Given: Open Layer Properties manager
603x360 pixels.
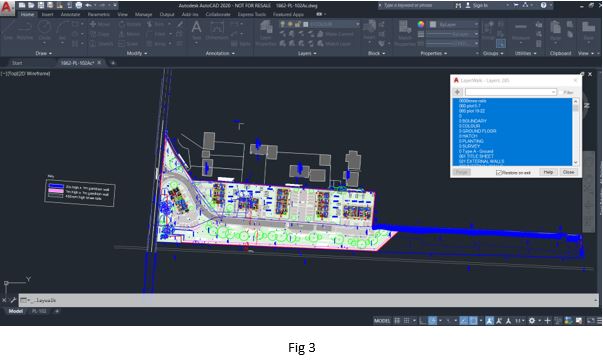Looking at the screenshot, I should pyautogui.click(x=266, y=32).
